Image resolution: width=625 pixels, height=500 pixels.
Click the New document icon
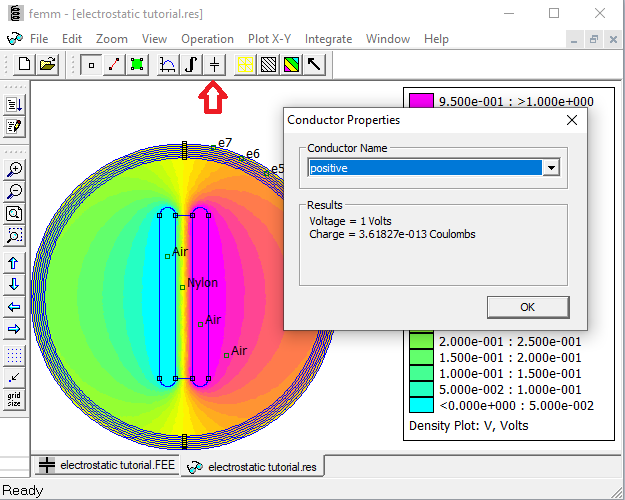point(23,64)
